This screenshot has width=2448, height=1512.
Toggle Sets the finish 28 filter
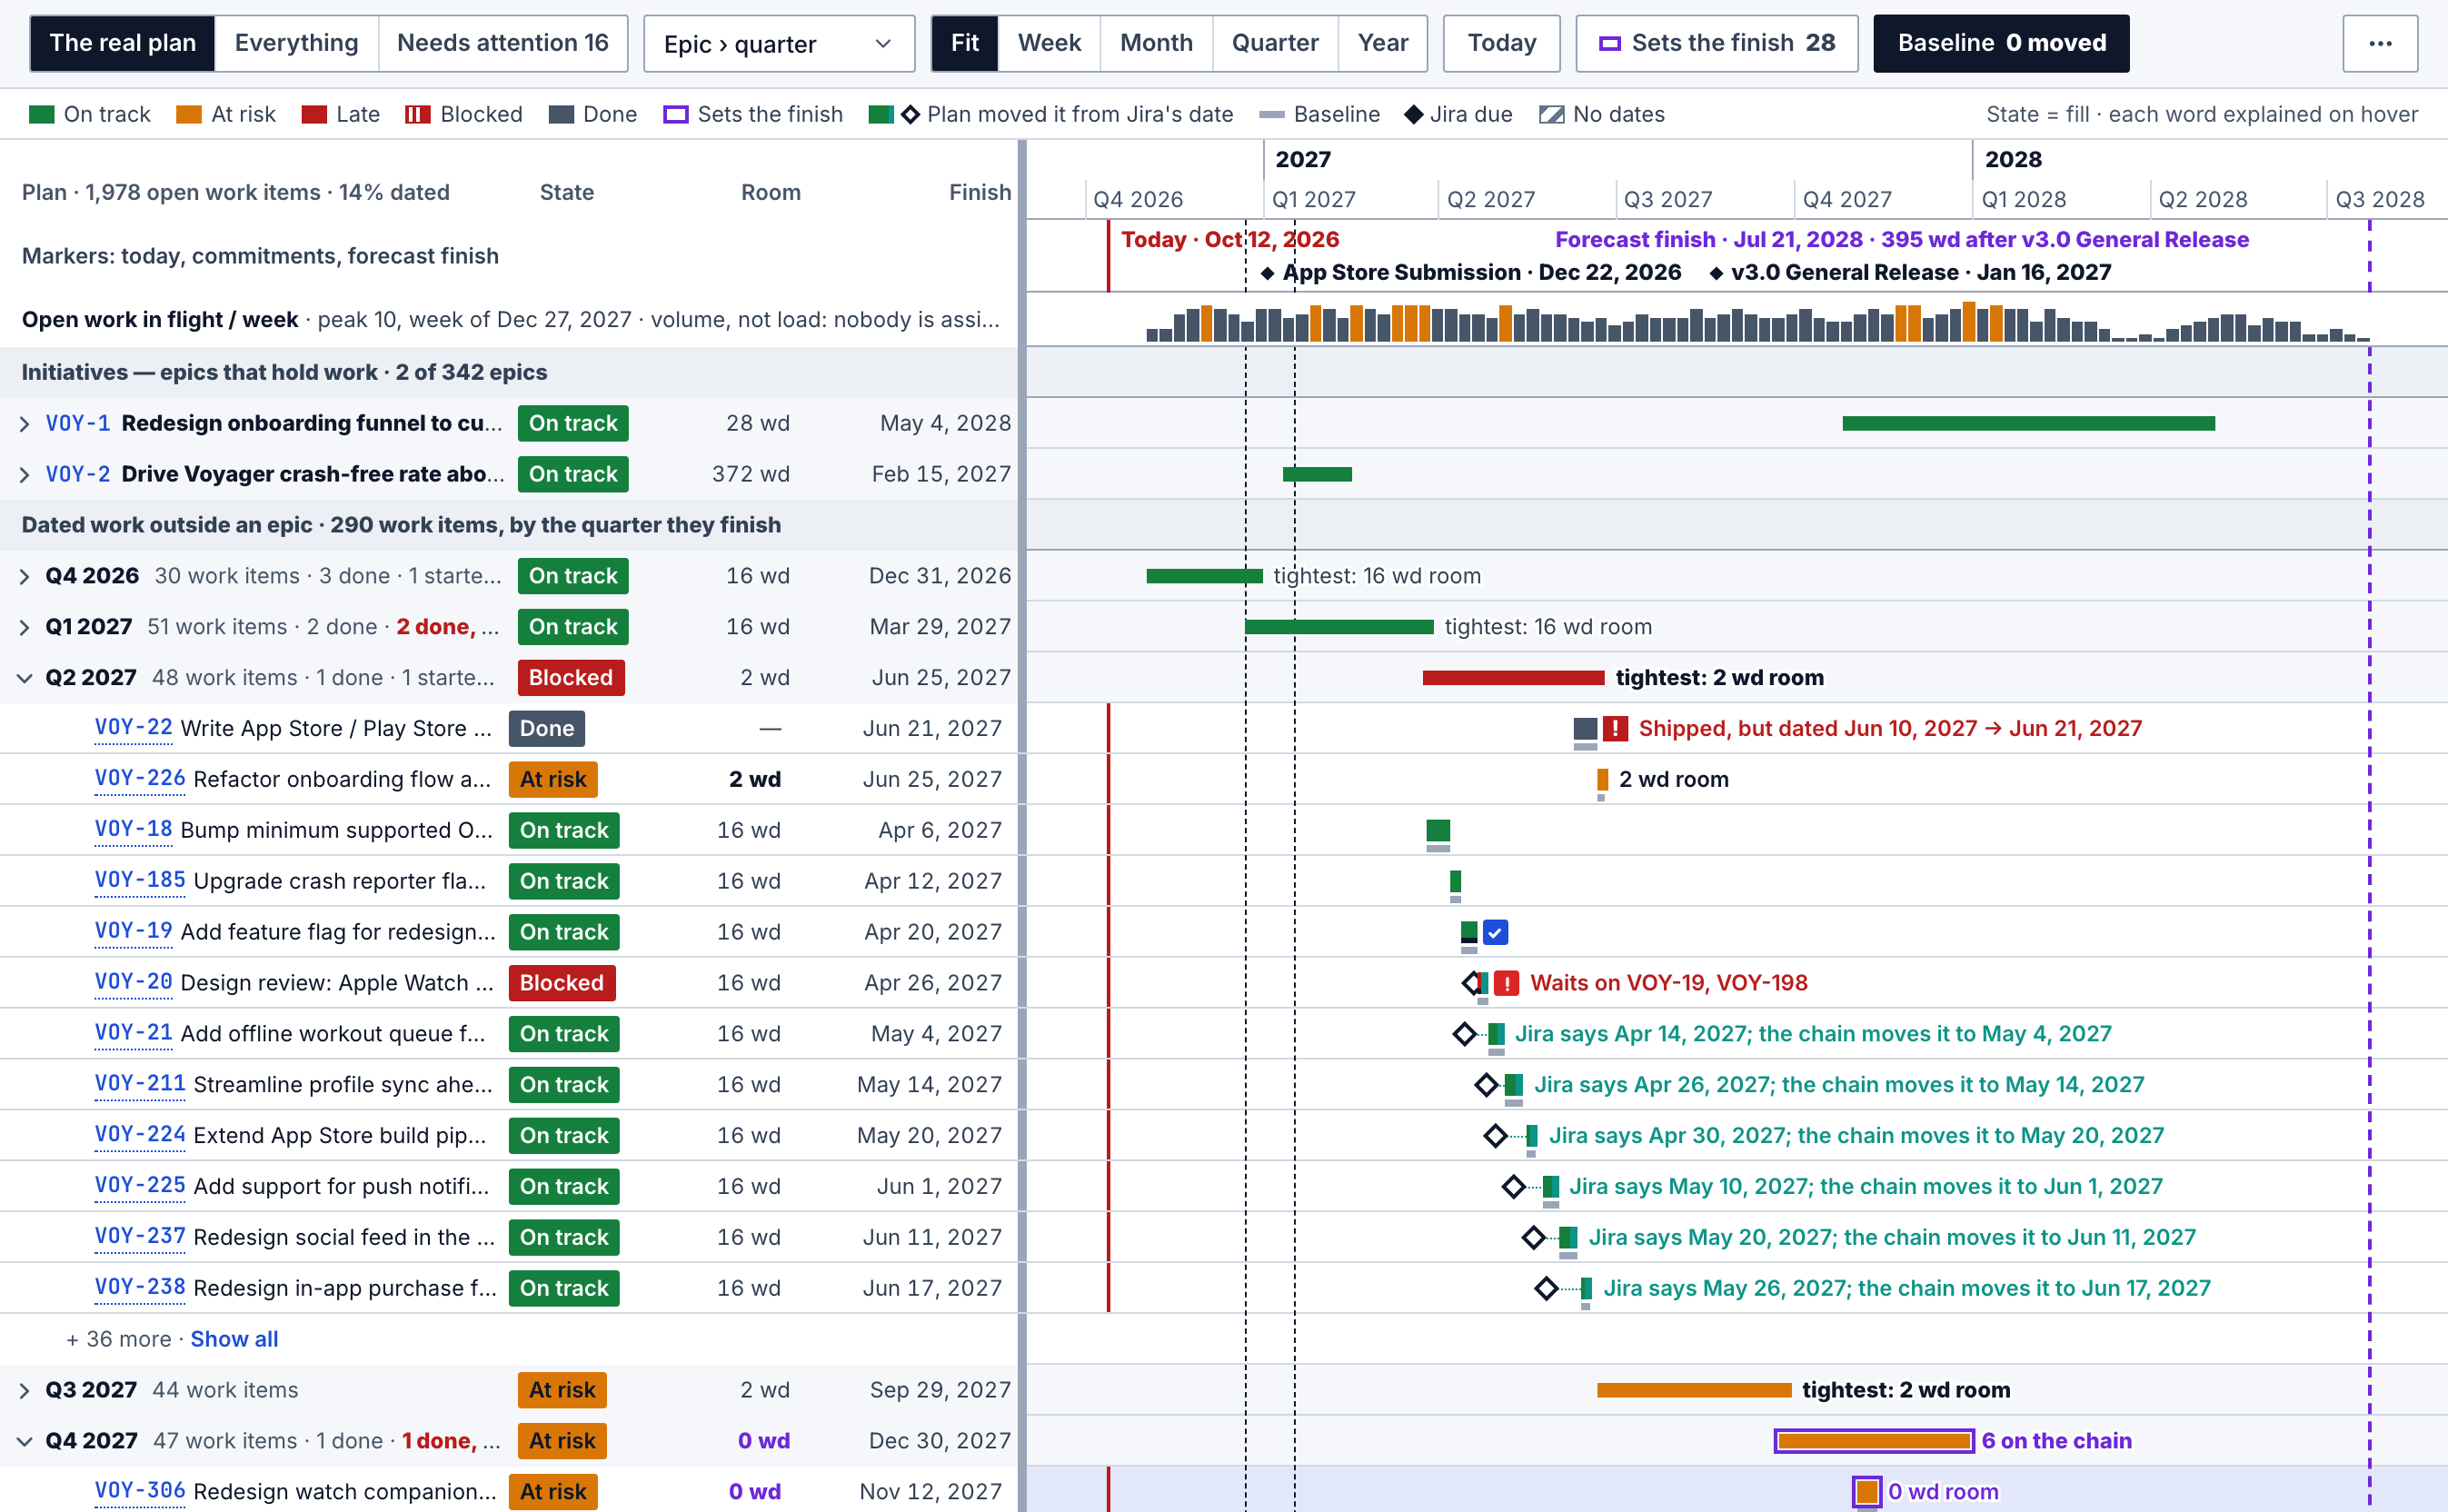pos(1716,43)
